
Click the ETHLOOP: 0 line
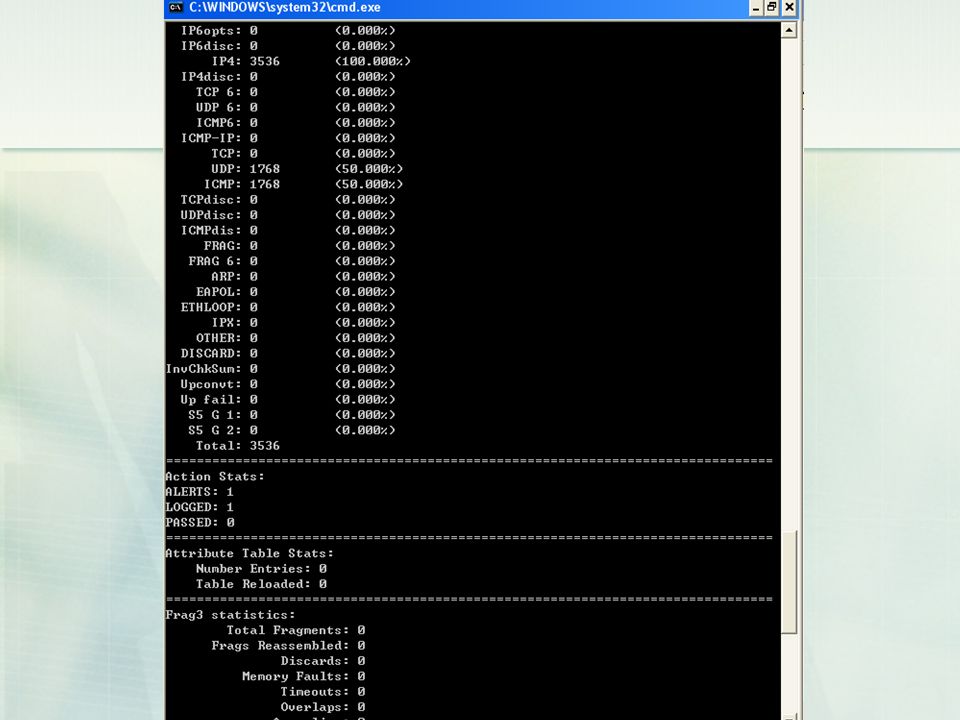288,307
